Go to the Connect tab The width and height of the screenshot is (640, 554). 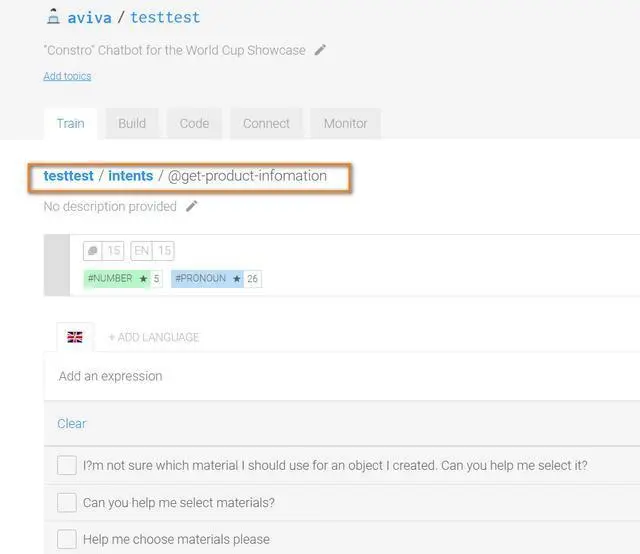click(x=266, y=123)
